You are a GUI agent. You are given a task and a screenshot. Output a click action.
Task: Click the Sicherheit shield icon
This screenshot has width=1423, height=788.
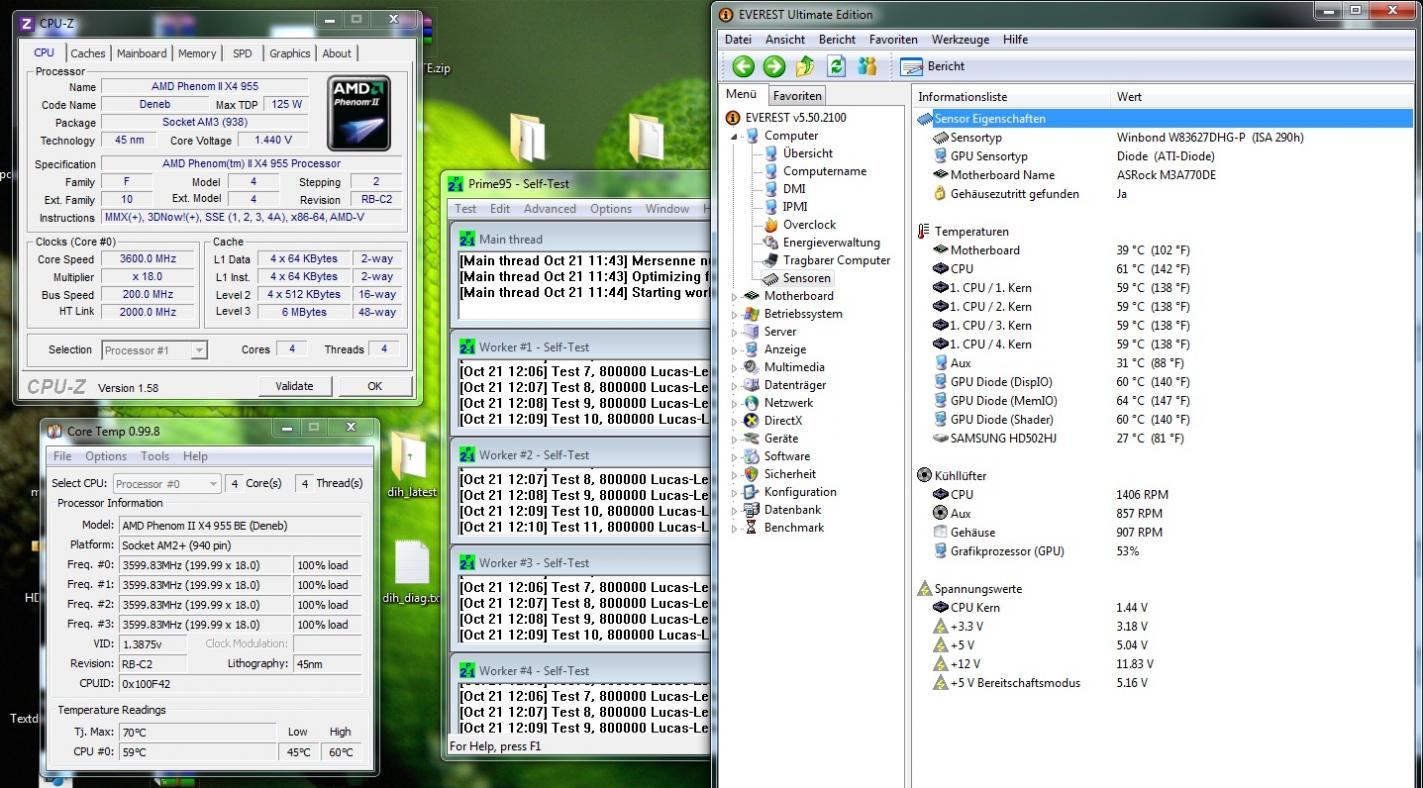point(751,474)
